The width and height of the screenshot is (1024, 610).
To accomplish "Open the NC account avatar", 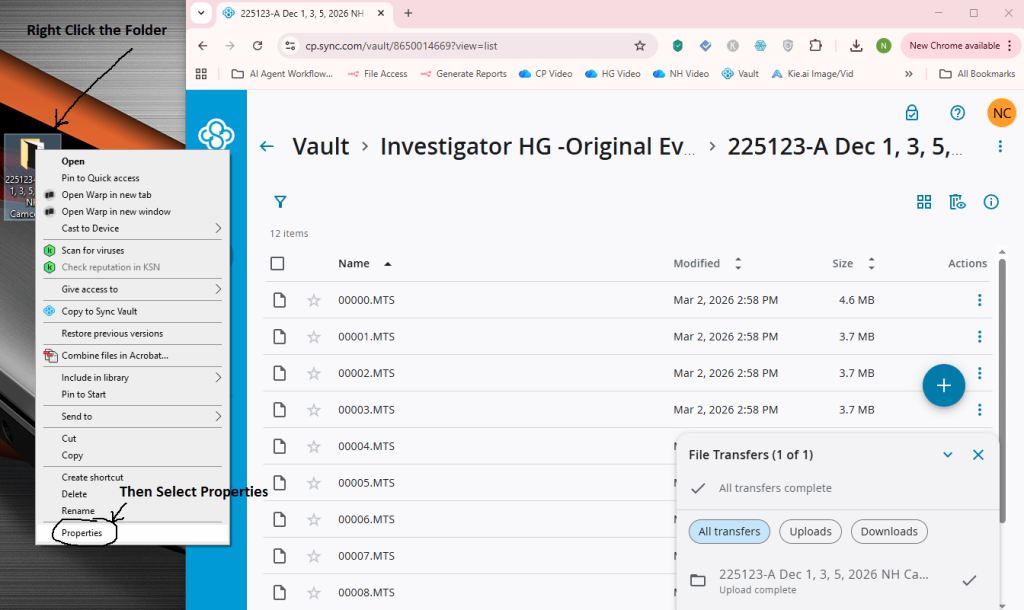I will [x=1001, y=113].
